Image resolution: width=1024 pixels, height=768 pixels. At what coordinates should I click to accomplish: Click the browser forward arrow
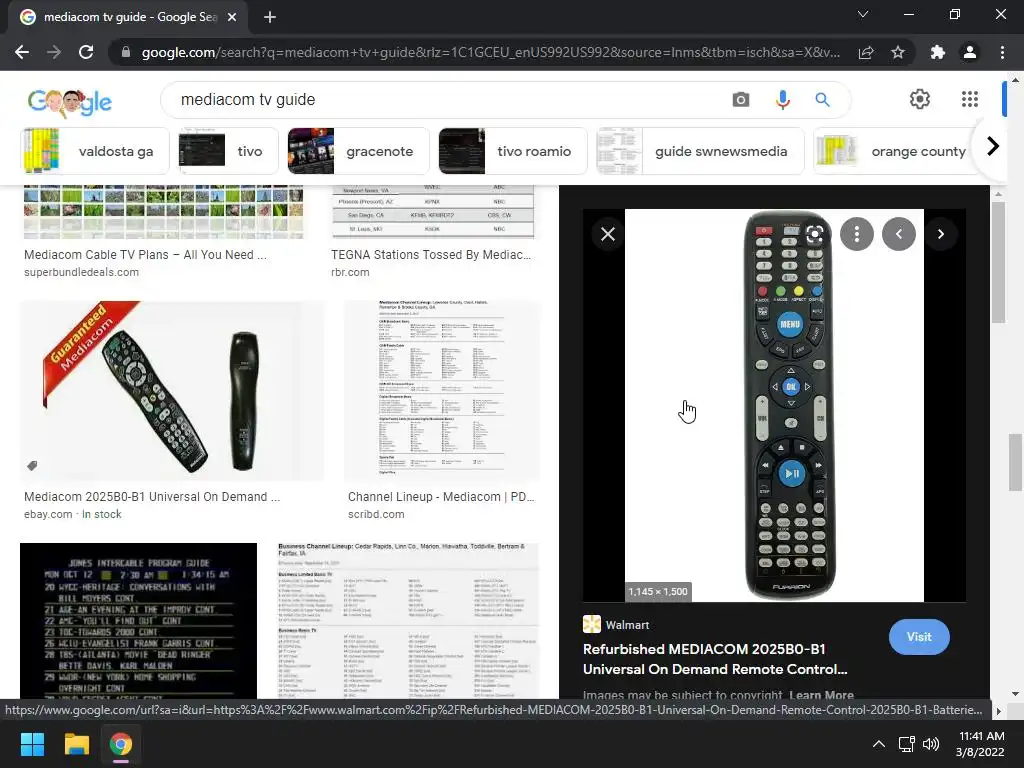point(54,52)
